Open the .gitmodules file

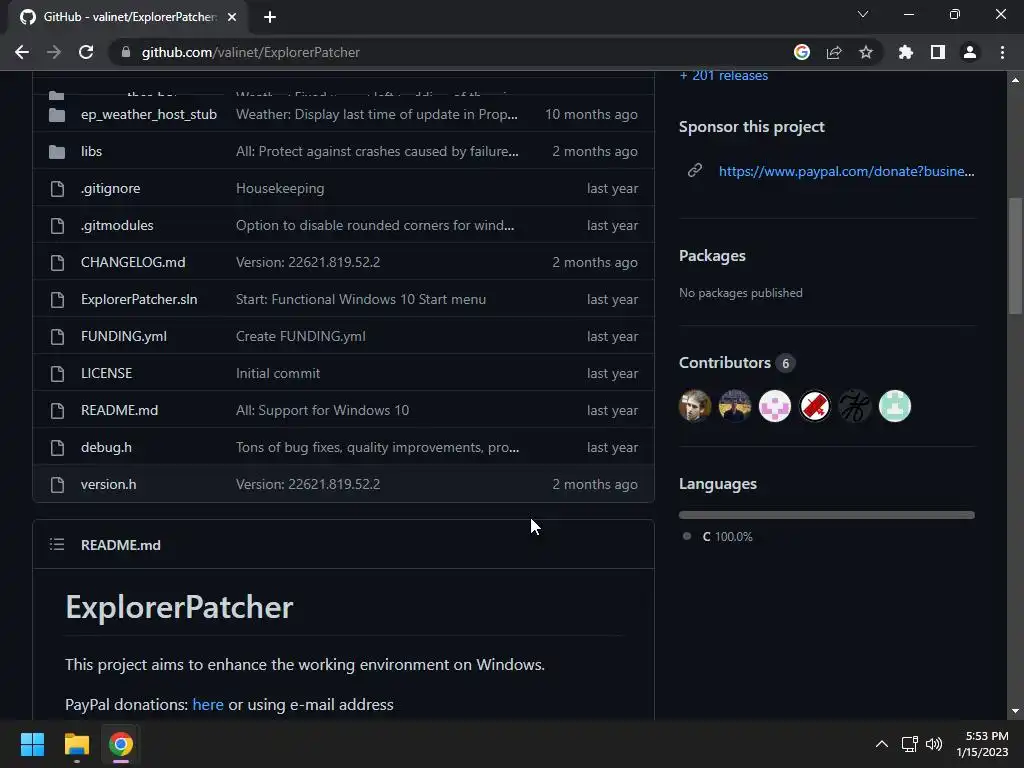pos(117,225)
